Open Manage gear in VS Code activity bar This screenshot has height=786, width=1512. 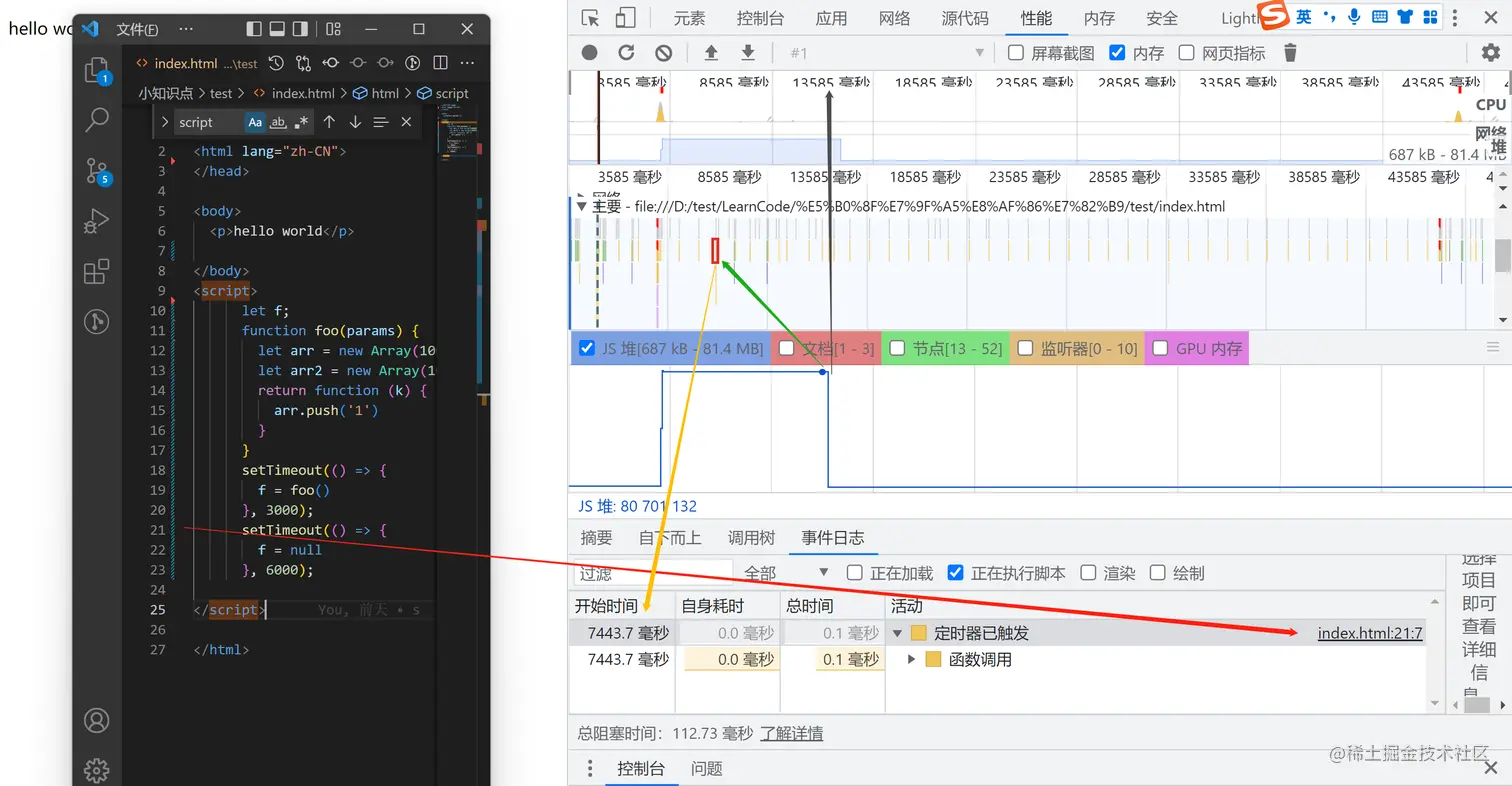point(97,770)
